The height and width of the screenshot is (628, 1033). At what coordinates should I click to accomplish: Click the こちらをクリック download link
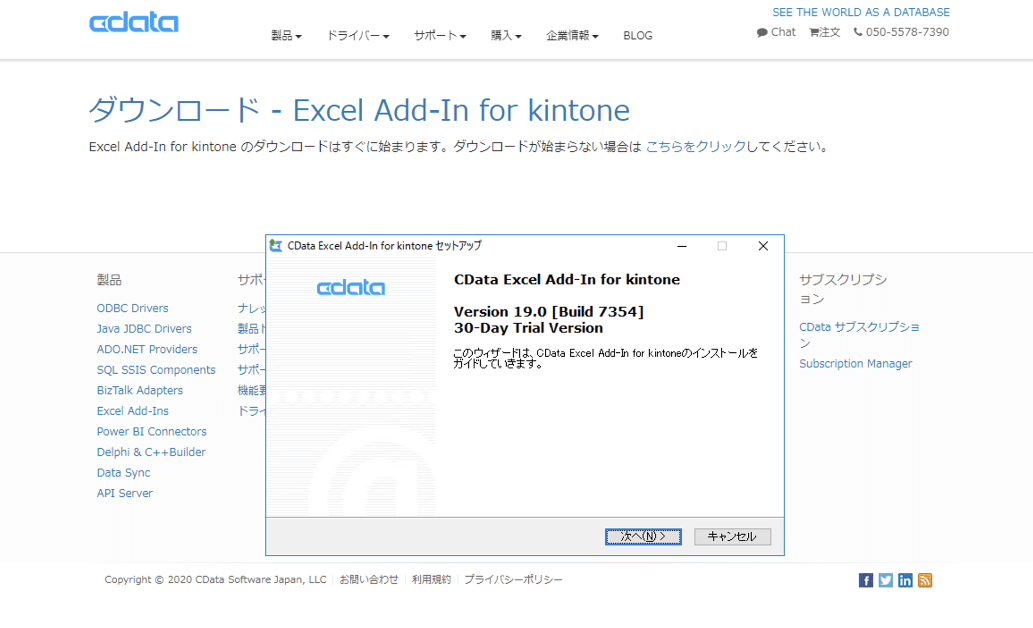[696, 146]
